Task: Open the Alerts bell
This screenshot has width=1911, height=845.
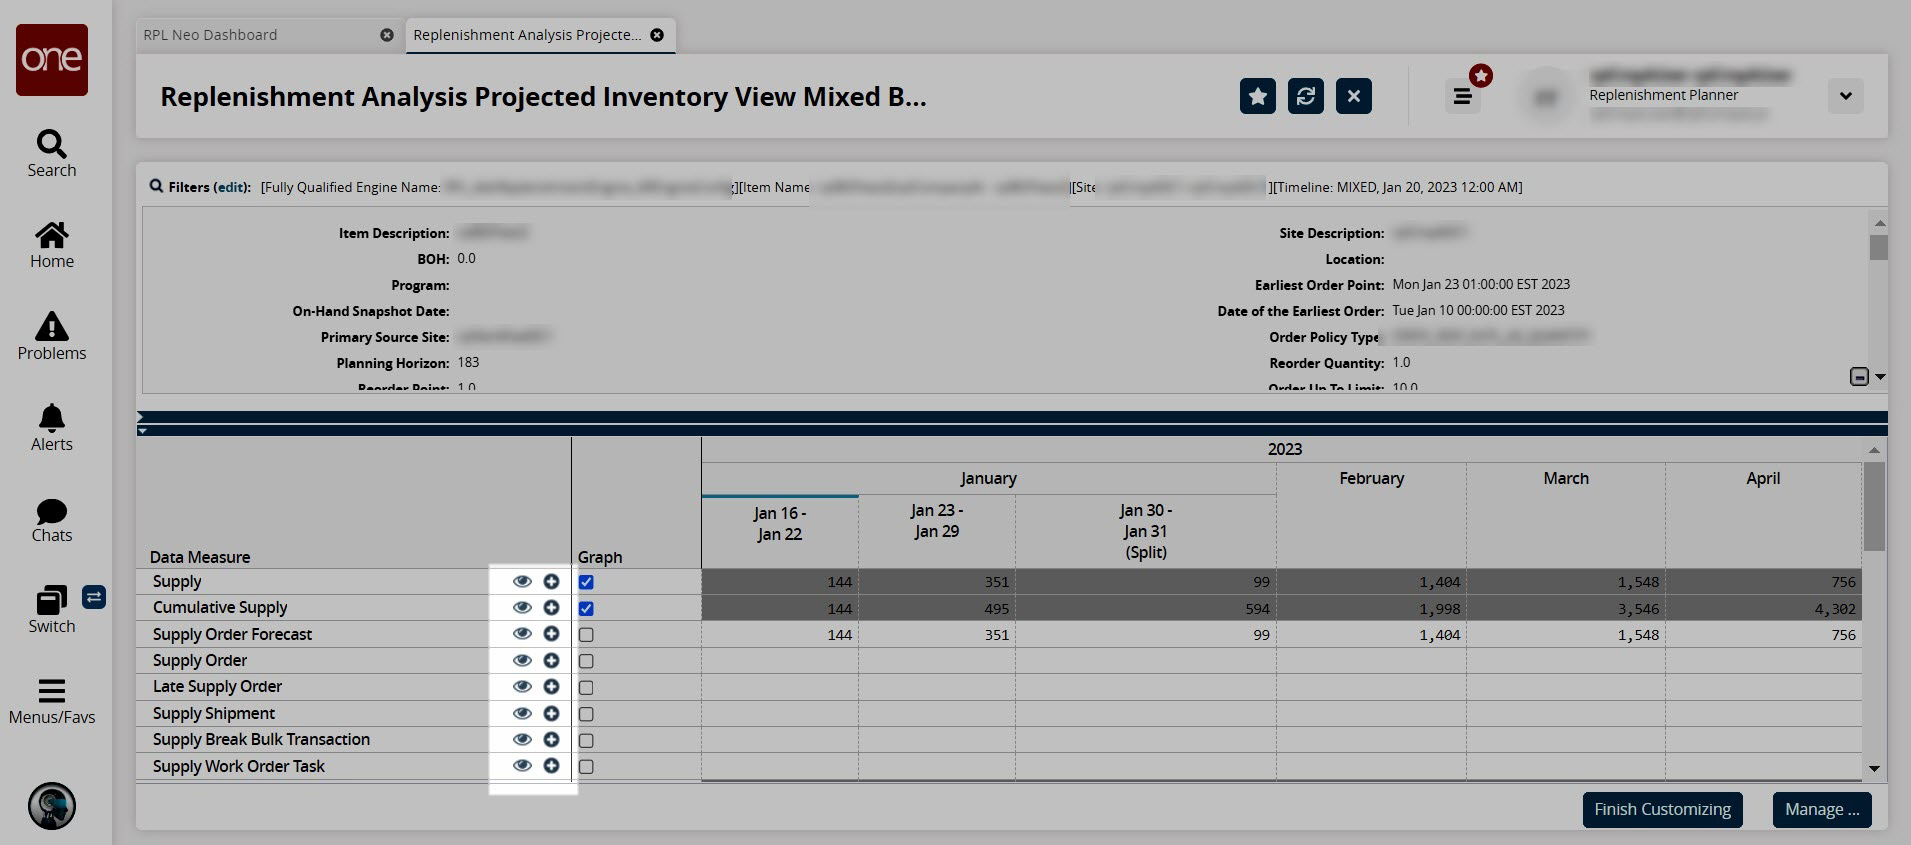Action: 52,427
